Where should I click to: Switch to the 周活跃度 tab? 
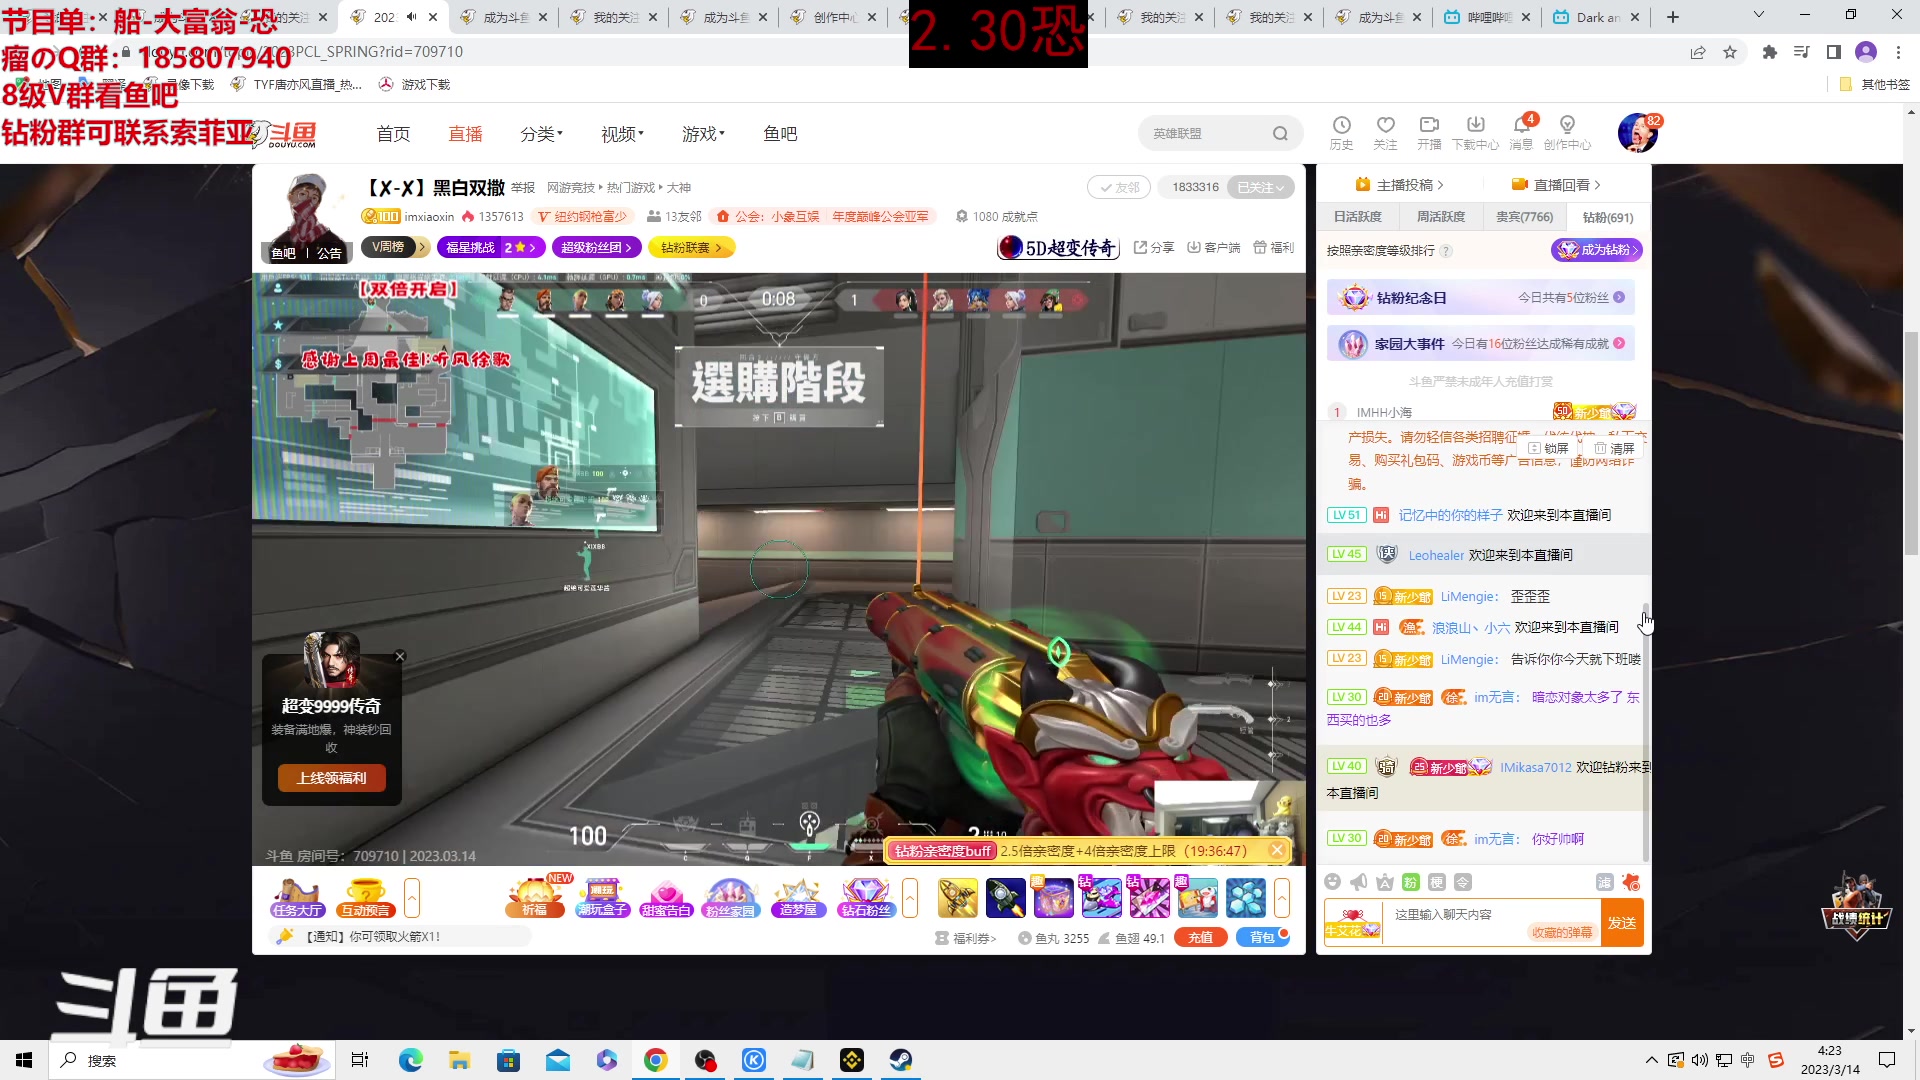click(x=1440, y=216)
